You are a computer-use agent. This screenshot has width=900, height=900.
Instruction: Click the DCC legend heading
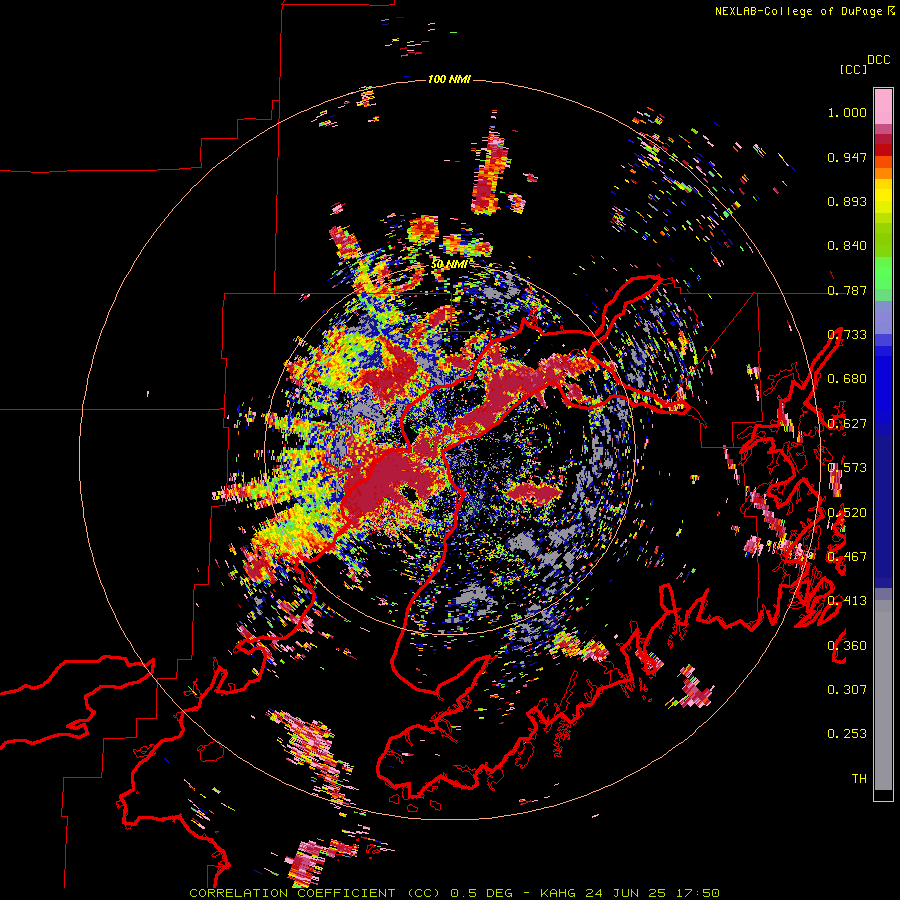879,60
